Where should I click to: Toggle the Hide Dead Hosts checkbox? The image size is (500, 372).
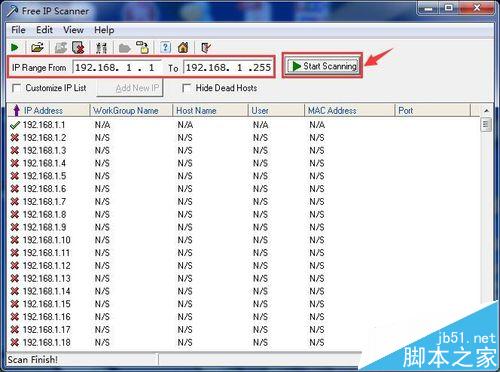tap(186, 88)
